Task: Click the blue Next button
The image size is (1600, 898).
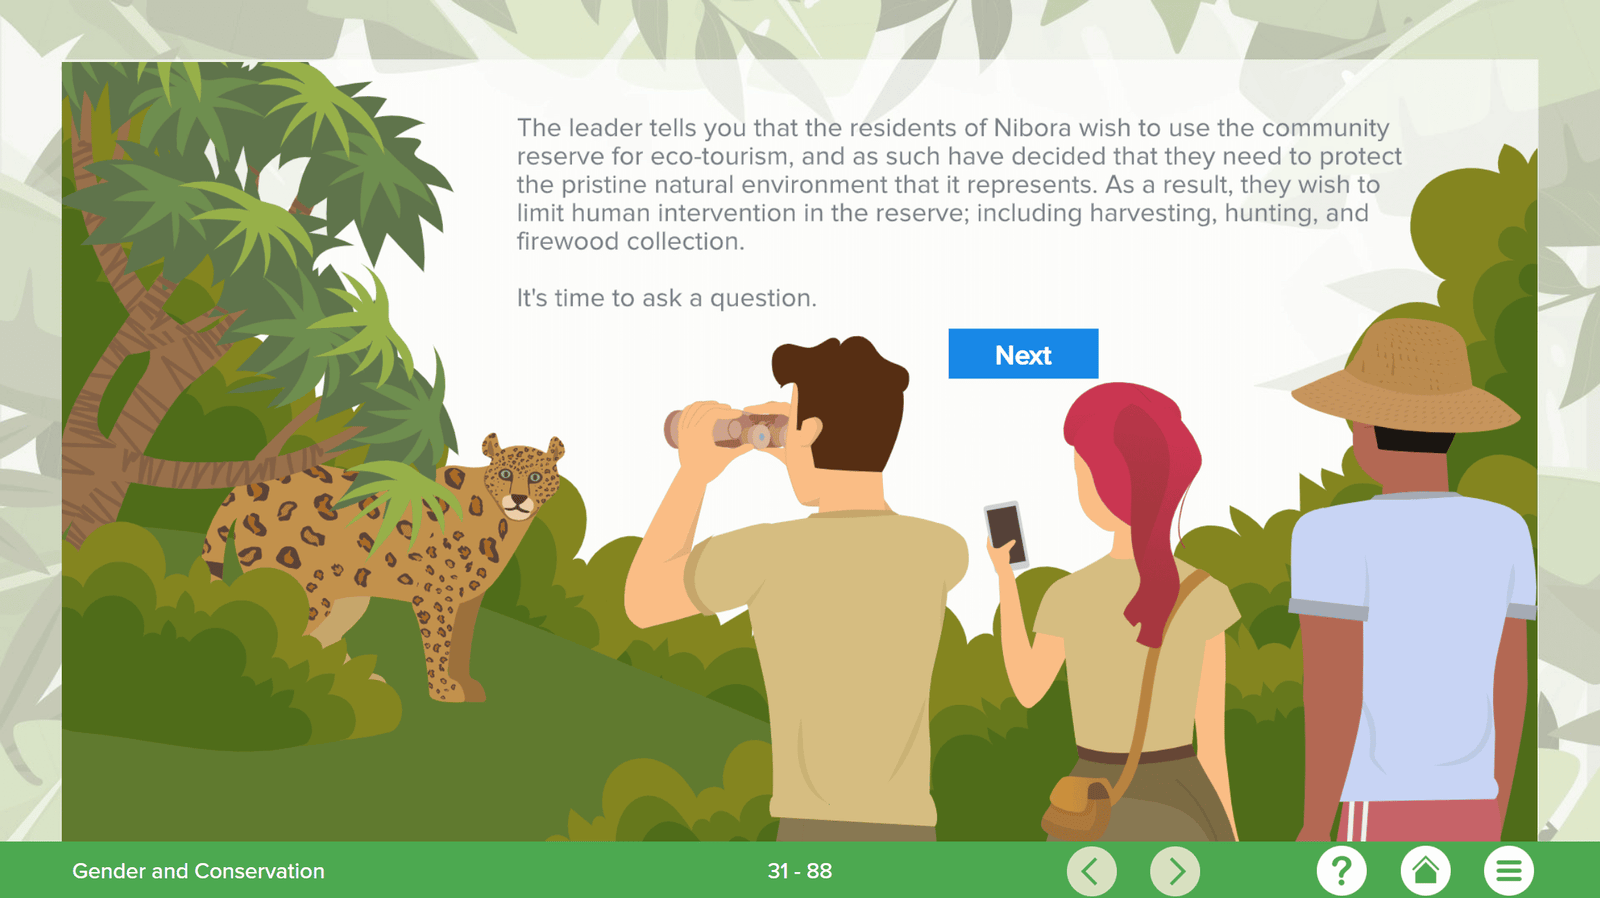Action: (x=1023, y=354)
